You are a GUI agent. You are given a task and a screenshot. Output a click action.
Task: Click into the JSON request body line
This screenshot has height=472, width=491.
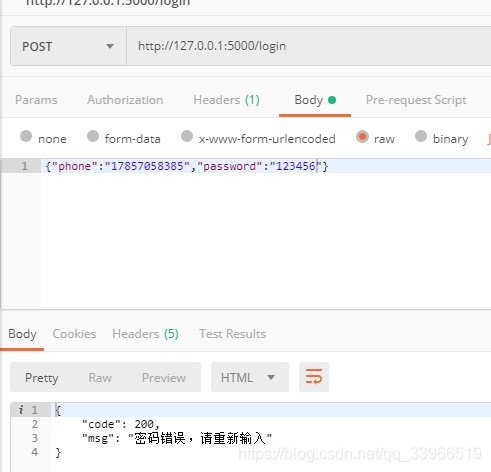(x=266, y=166)
